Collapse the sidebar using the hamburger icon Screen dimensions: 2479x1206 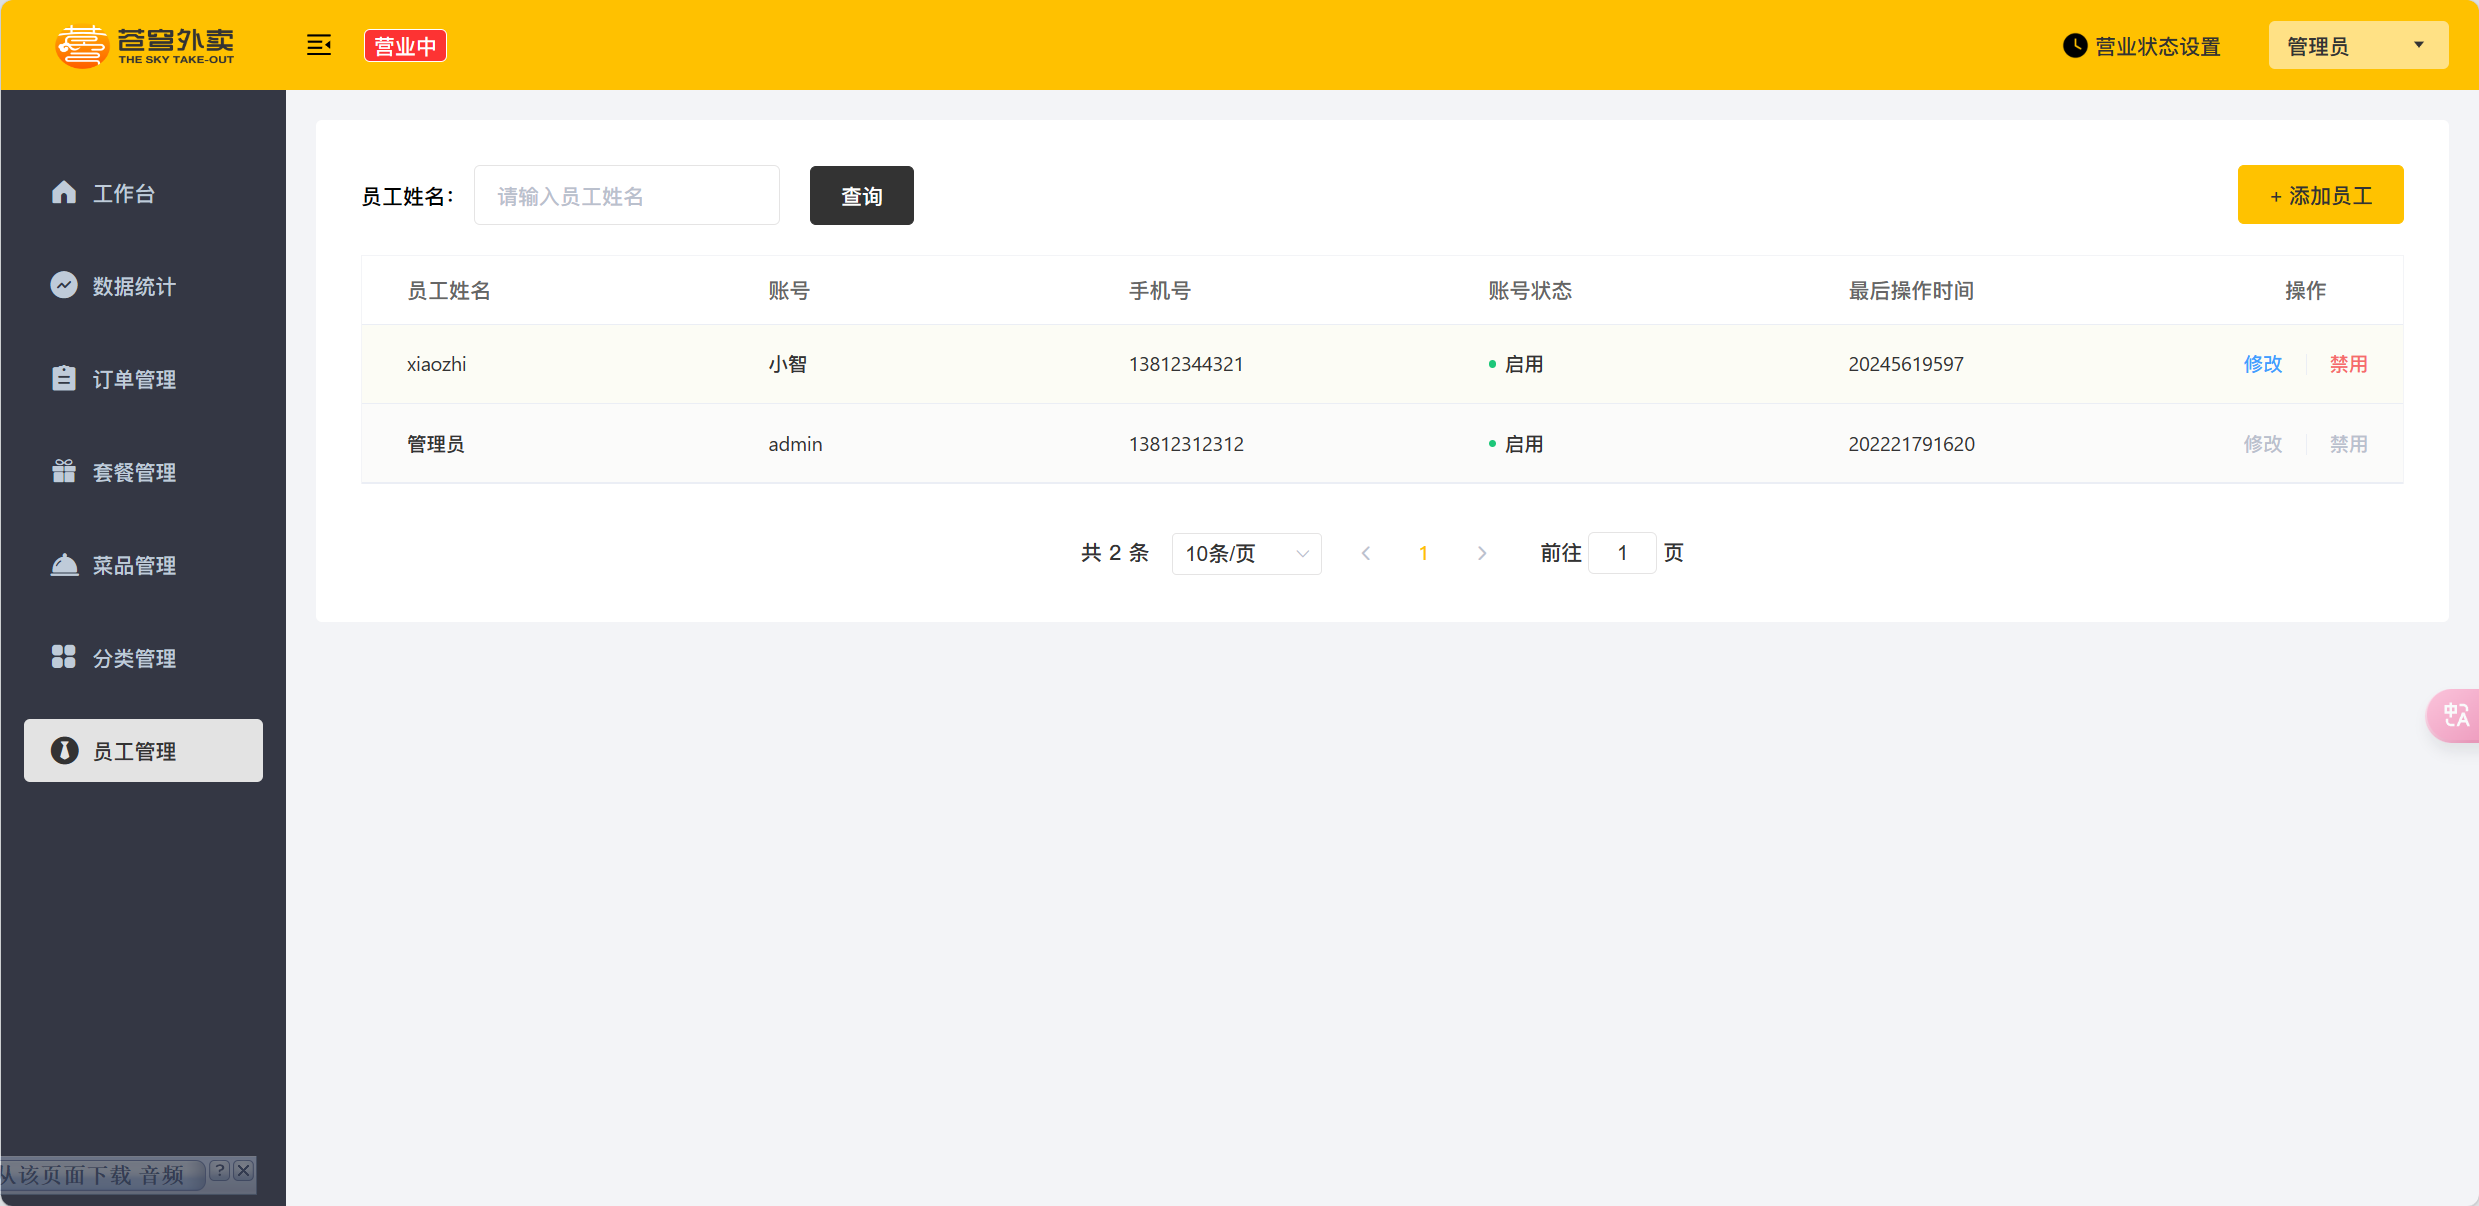318,45
